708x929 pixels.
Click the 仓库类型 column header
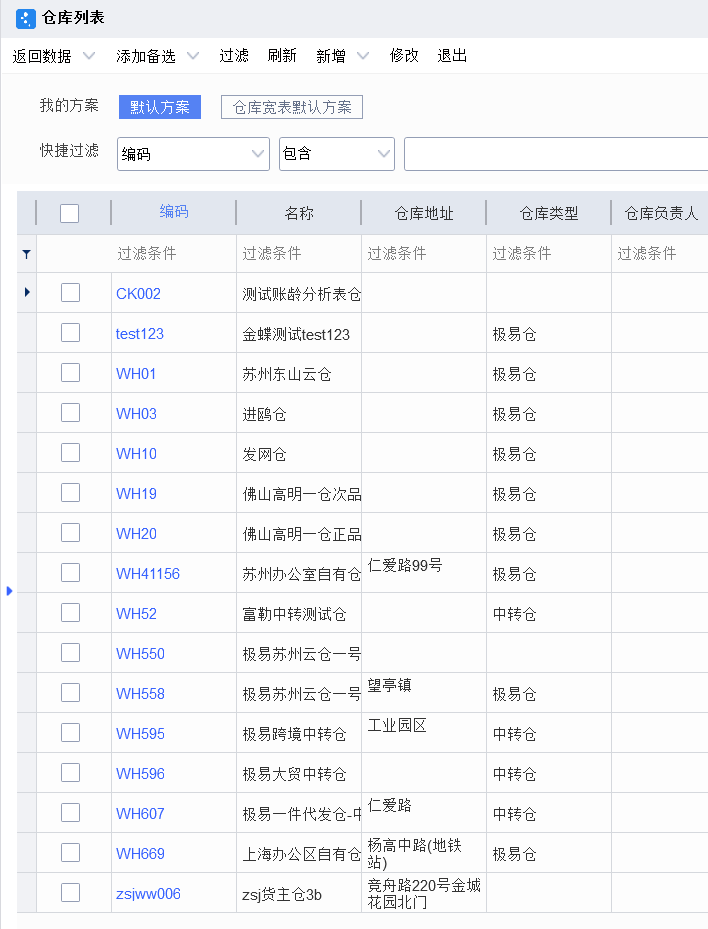549,213
